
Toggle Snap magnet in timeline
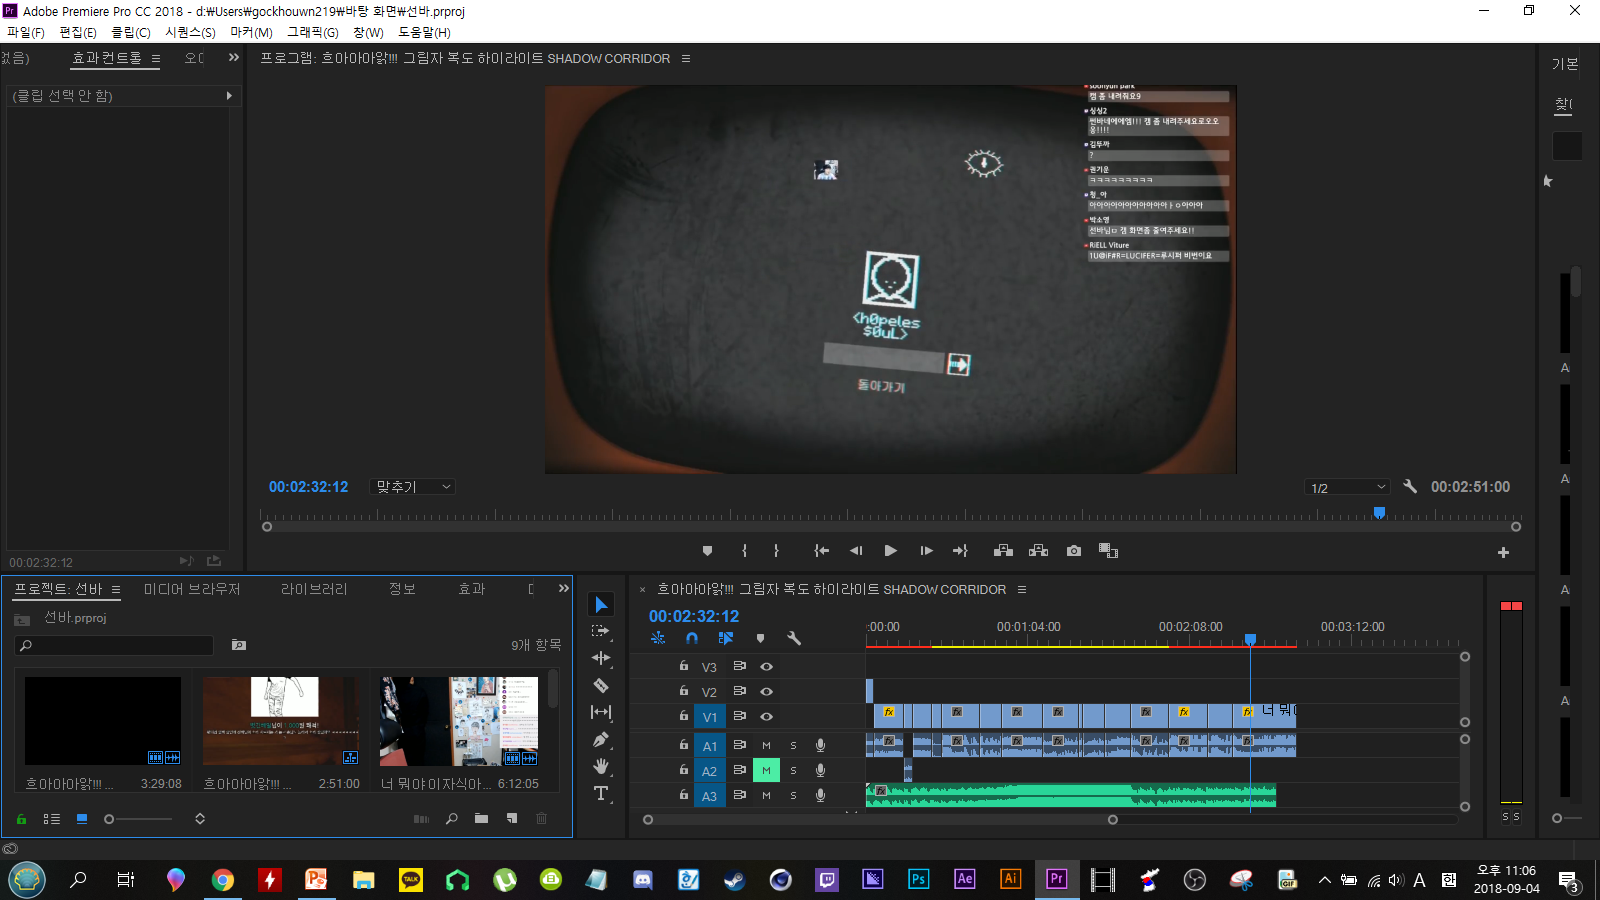[692, 638]
